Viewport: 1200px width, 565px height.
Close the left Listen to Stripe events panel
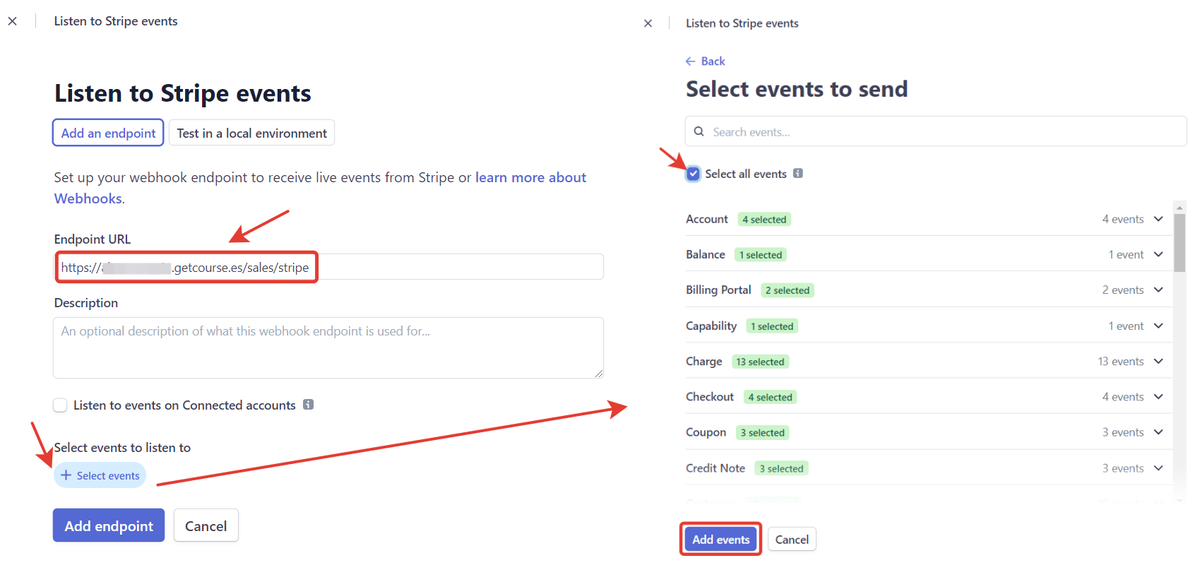[12, 21]
